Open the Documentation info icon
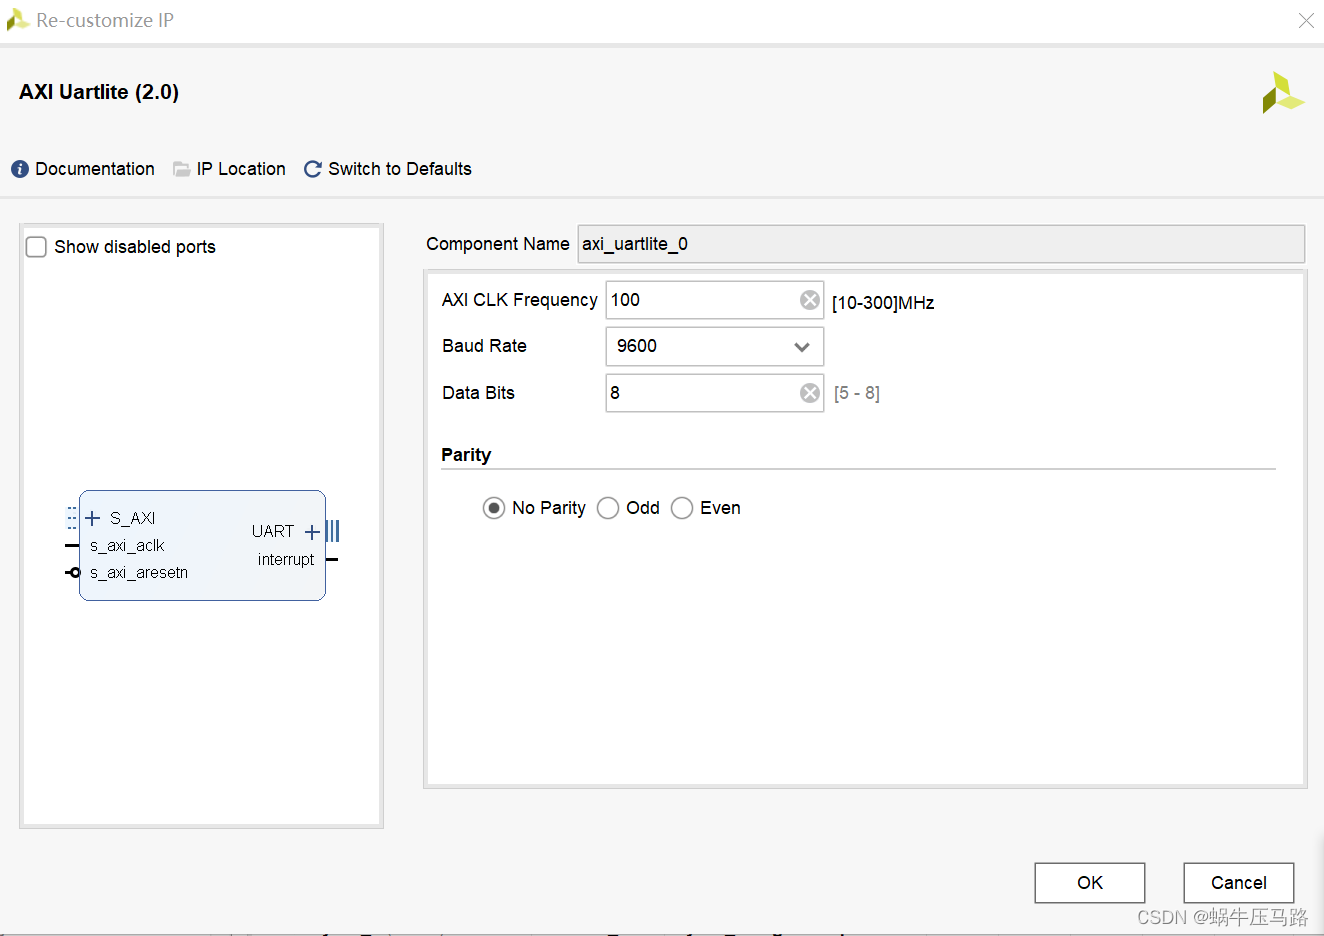Viewport: 1324px width, 936px height. [x=20, y=169]
